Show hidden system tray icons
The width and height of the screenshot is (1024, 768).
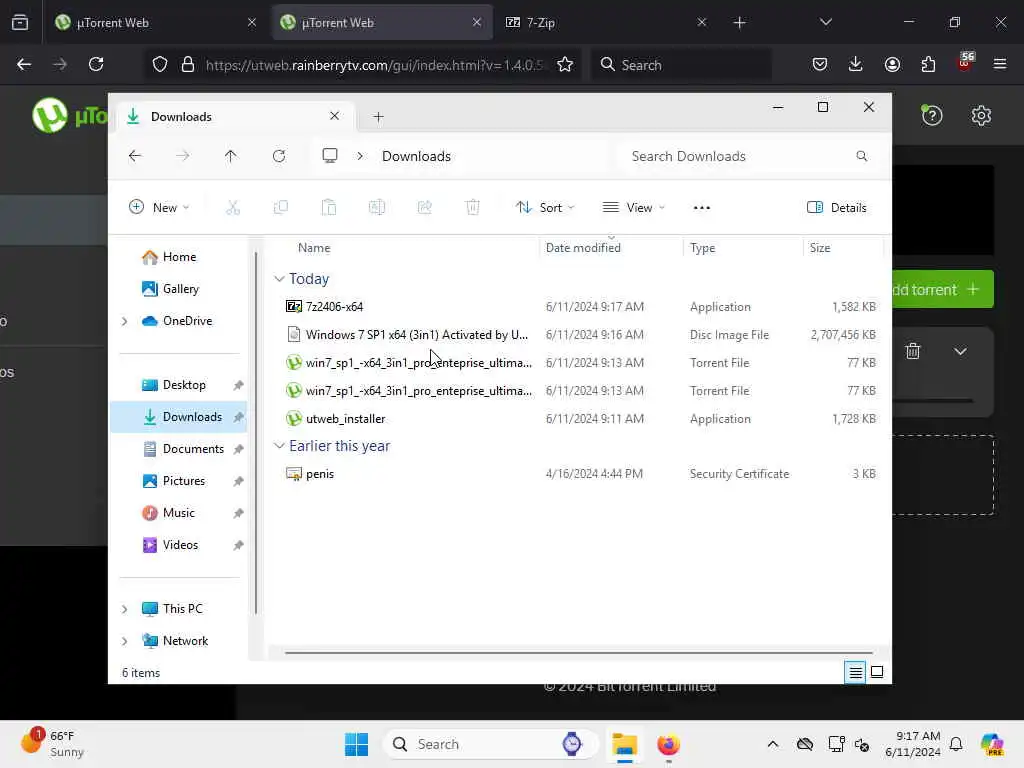(773, 744)
